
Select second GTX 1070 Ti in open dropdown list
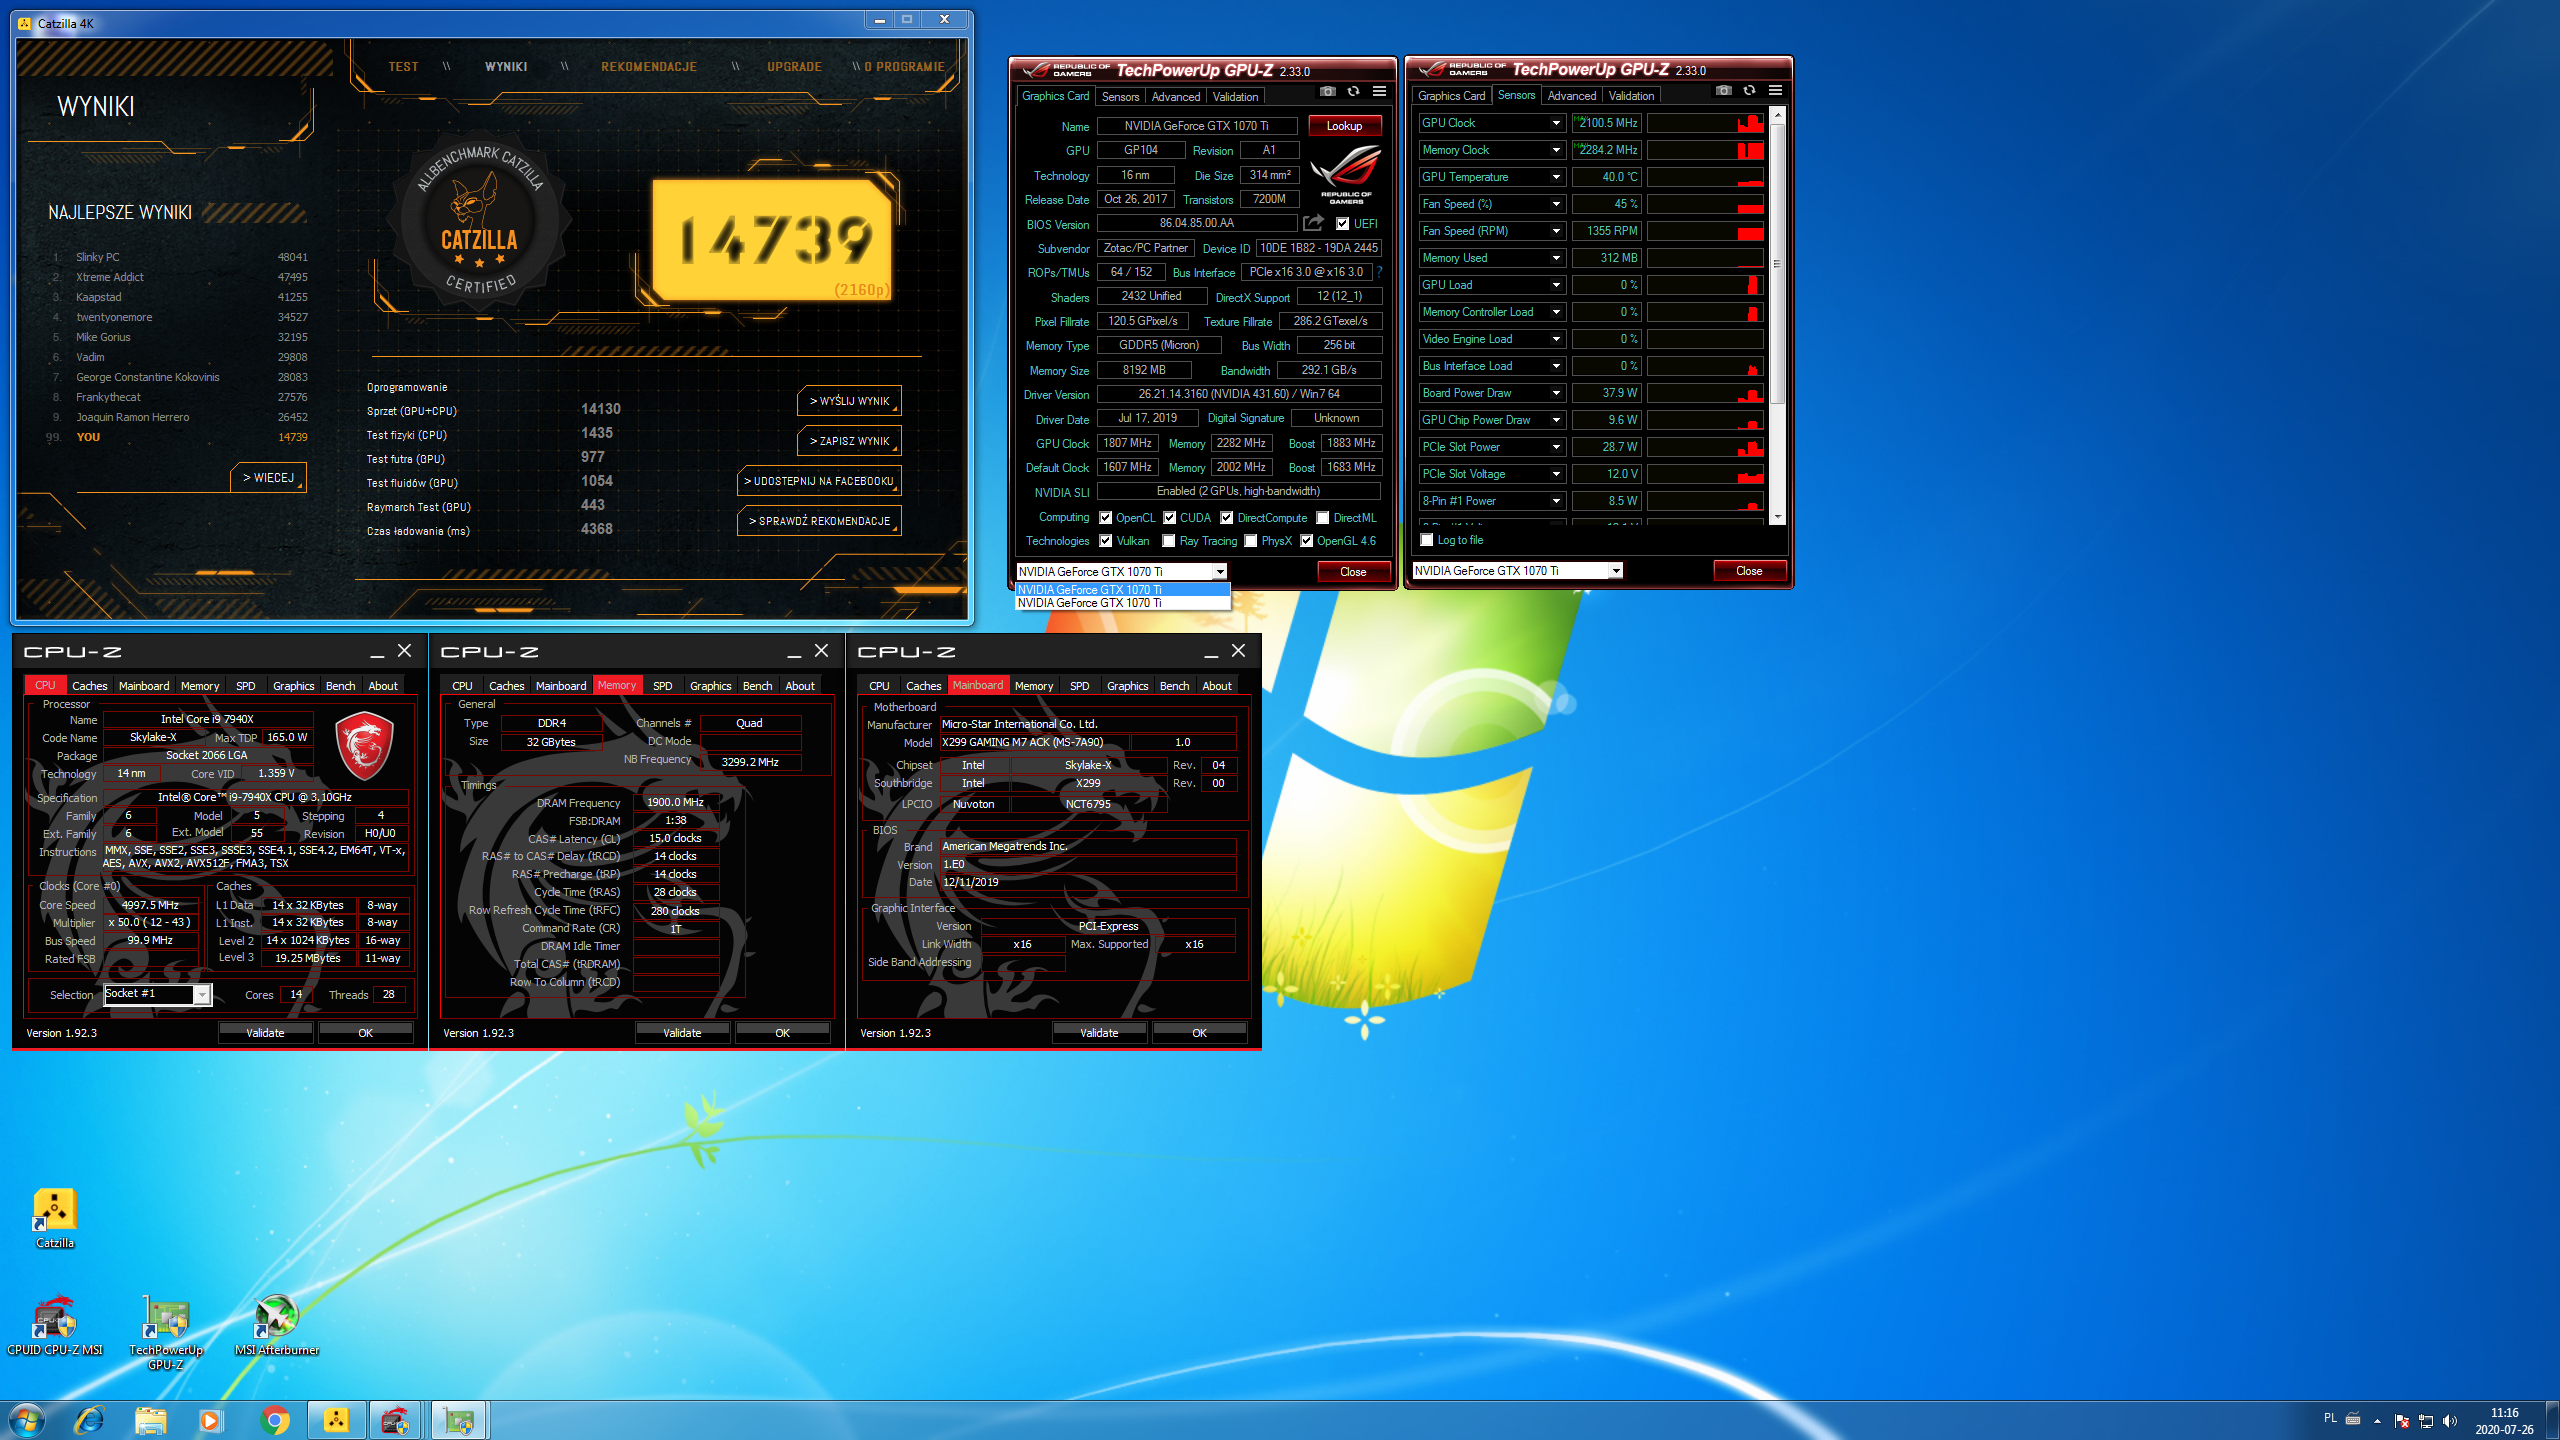(1122, 603)
